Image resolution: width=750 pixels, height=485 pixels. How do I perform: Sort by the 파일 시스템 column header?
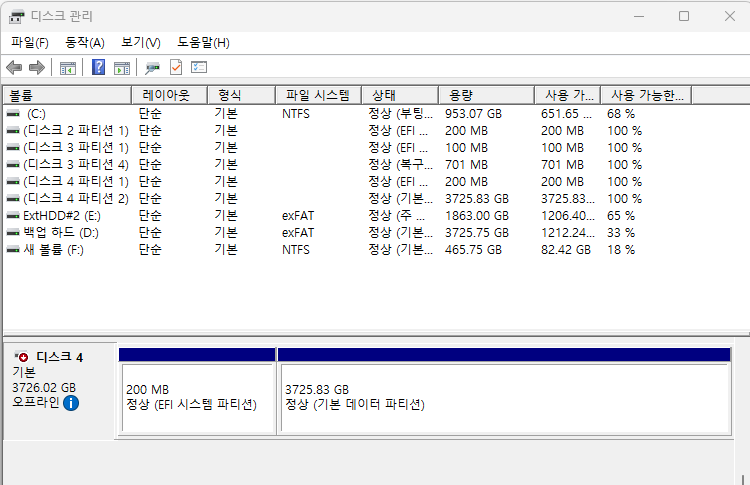tap(319, 95)
